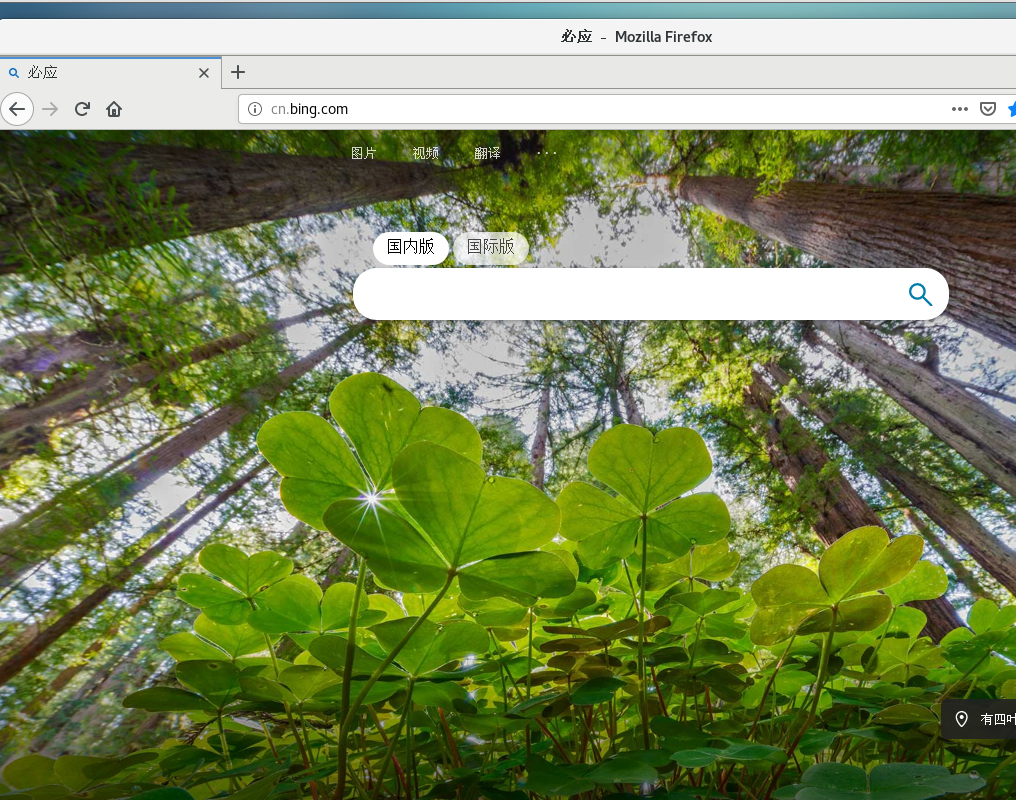This screenshot has height=800, width=1016.
Task: Open 图片 image search link
Action: point(364,153)
